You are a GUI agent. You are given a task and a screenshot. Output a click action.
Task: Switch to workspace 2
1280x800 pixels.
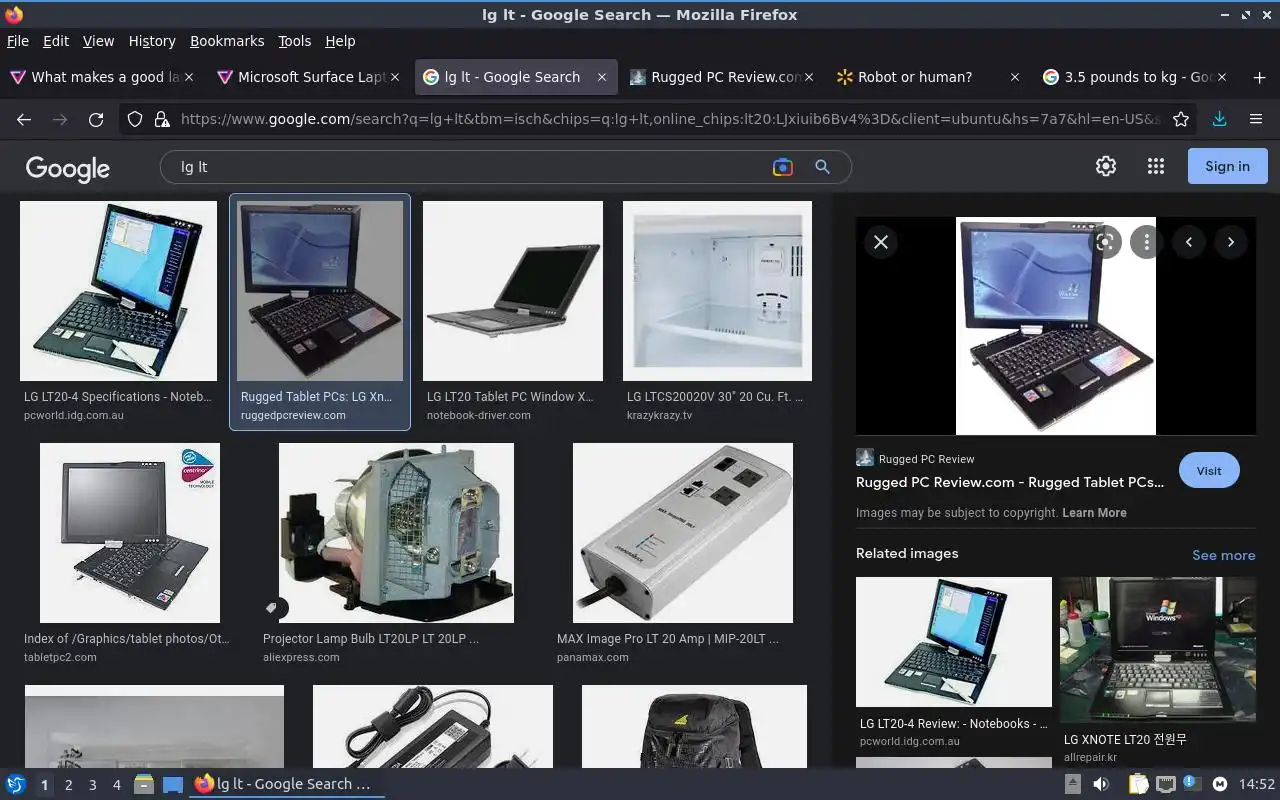point(69,785)
